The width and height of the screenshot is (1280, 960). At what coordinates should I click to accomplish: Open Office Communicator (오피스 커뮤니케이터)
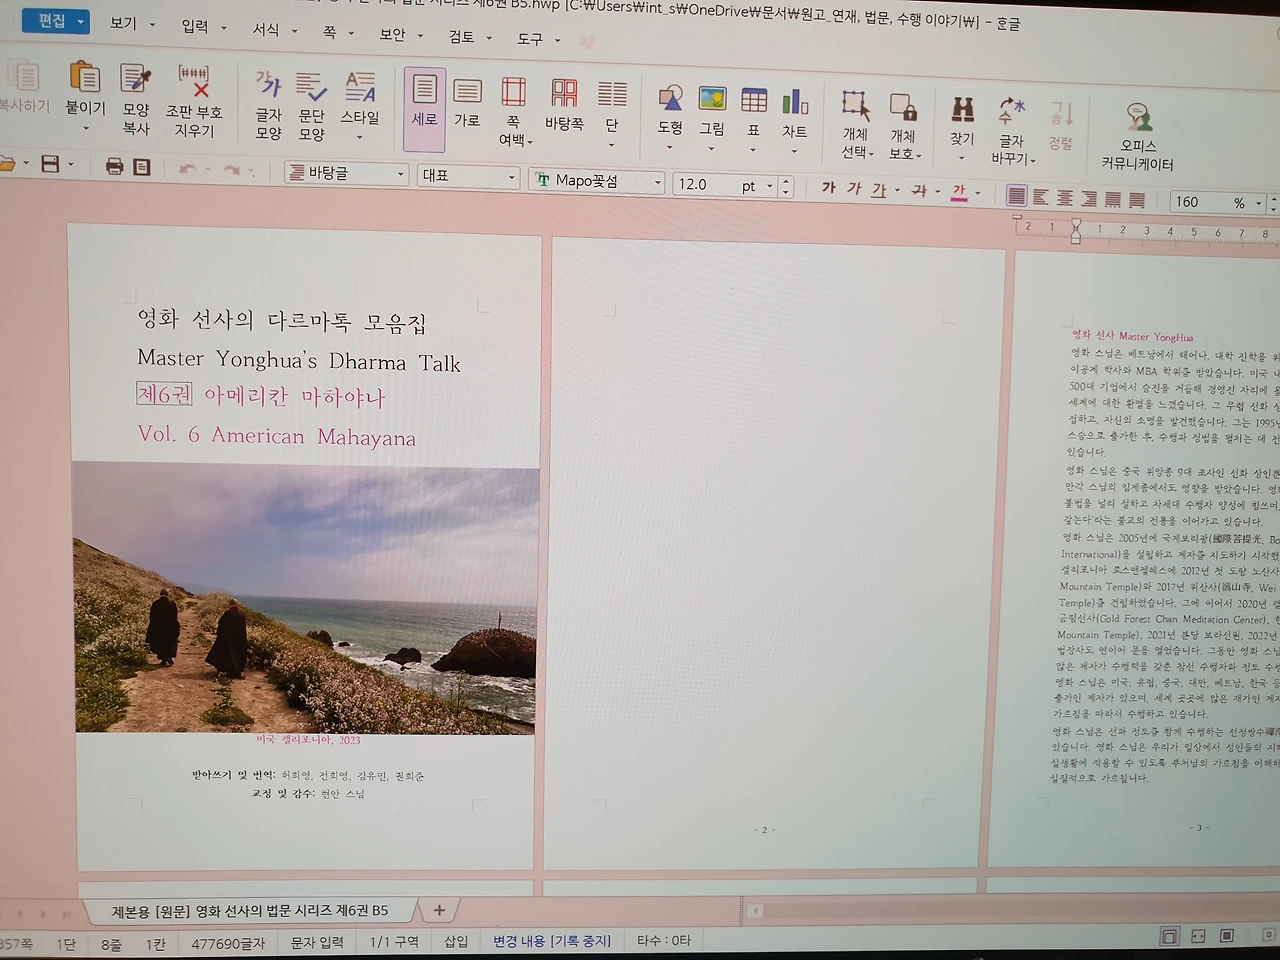pyautogui.click(x=1138, y=117)
